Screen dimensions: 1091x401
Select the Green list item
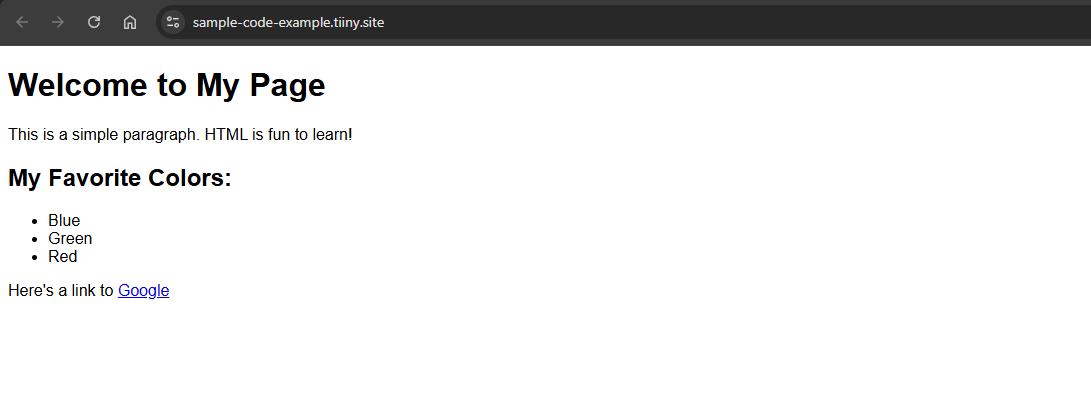point(70,238)
